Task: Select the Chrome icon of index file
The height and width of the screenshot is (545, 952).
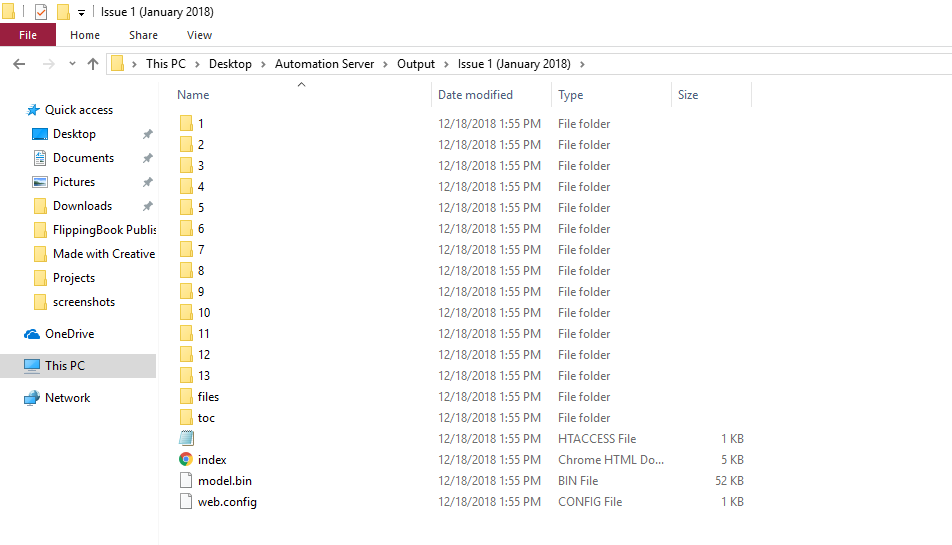Action: tap(186, 459)
